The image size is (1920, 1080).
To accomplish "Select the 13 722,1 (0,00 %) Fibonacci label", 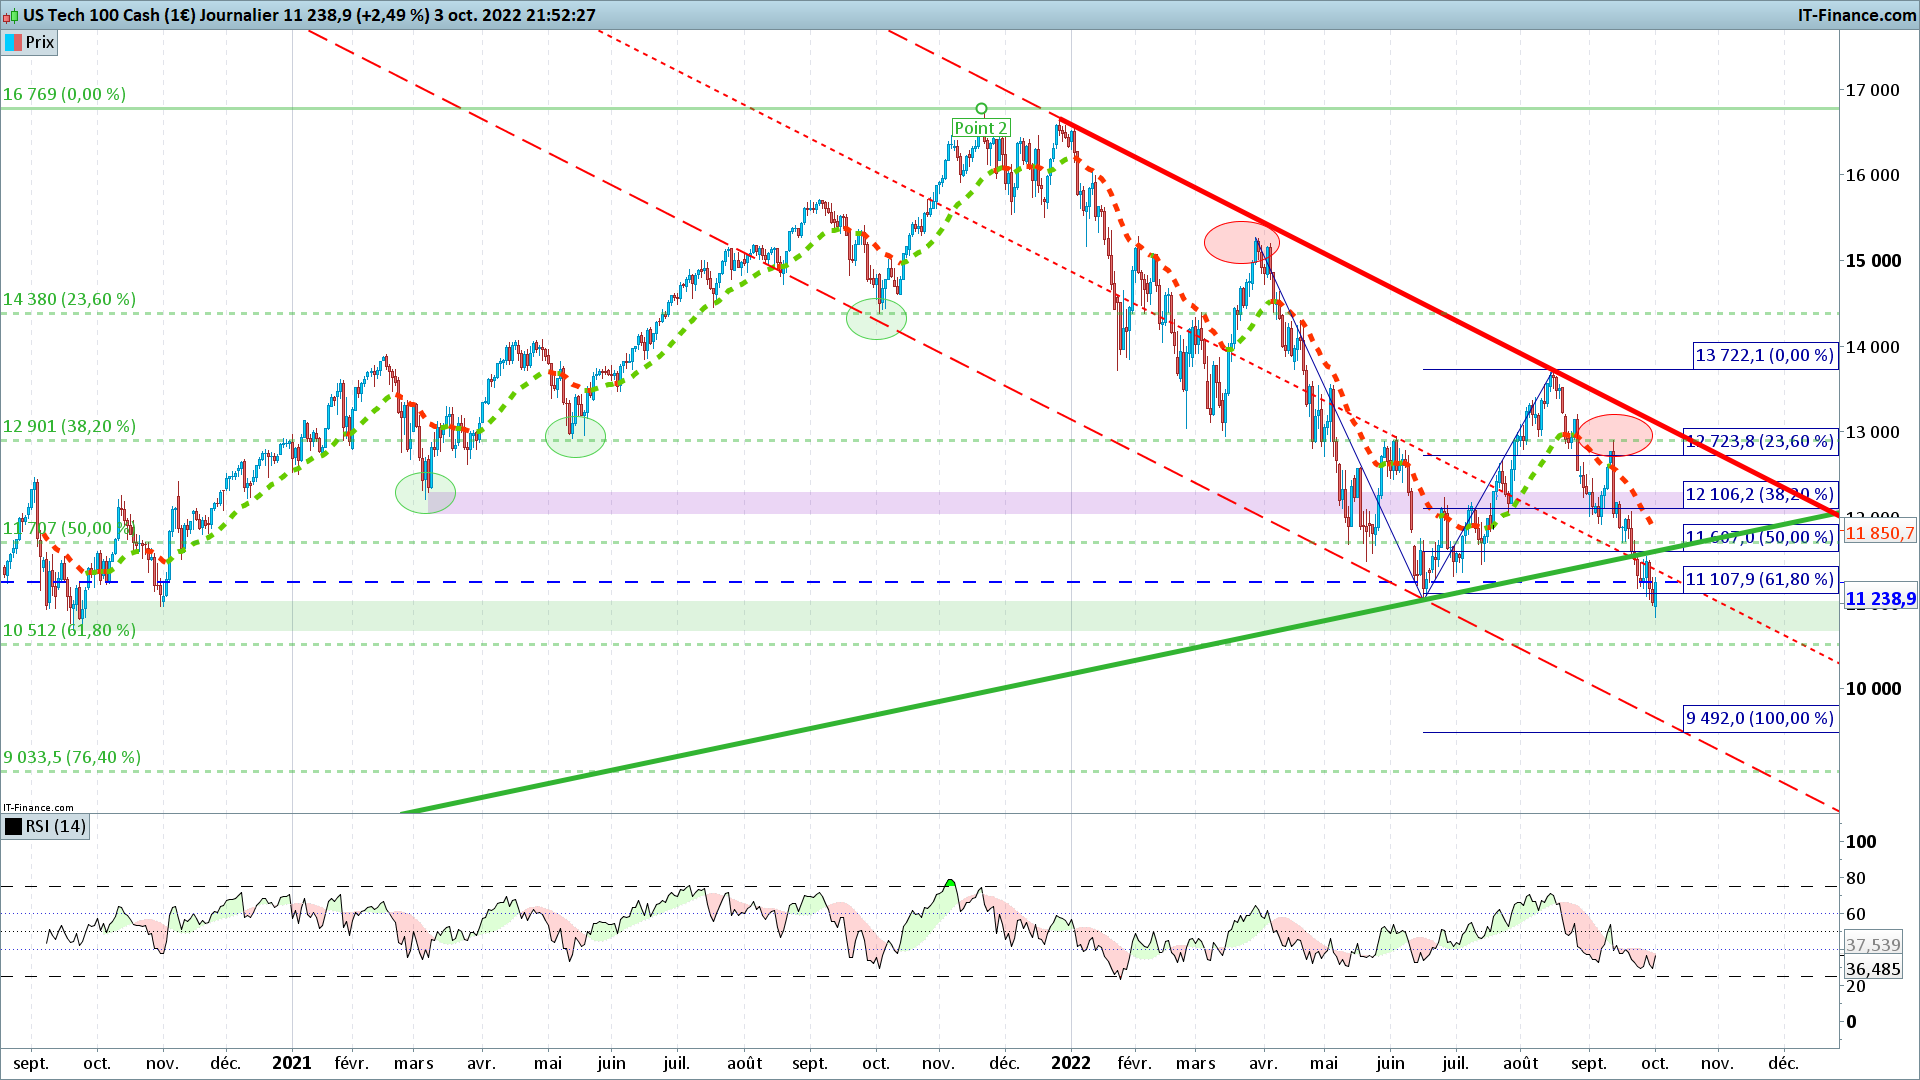I will coord(1765,355).
